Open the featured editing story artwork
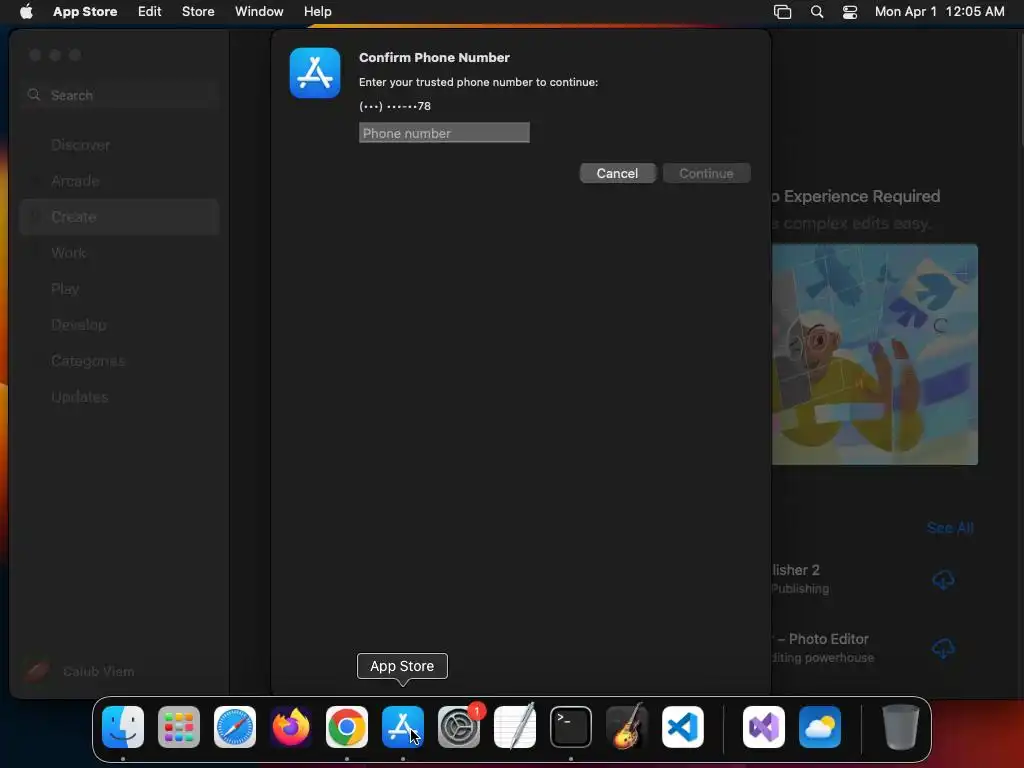The width and height of the screenshot is (1024, 768). 874,355
